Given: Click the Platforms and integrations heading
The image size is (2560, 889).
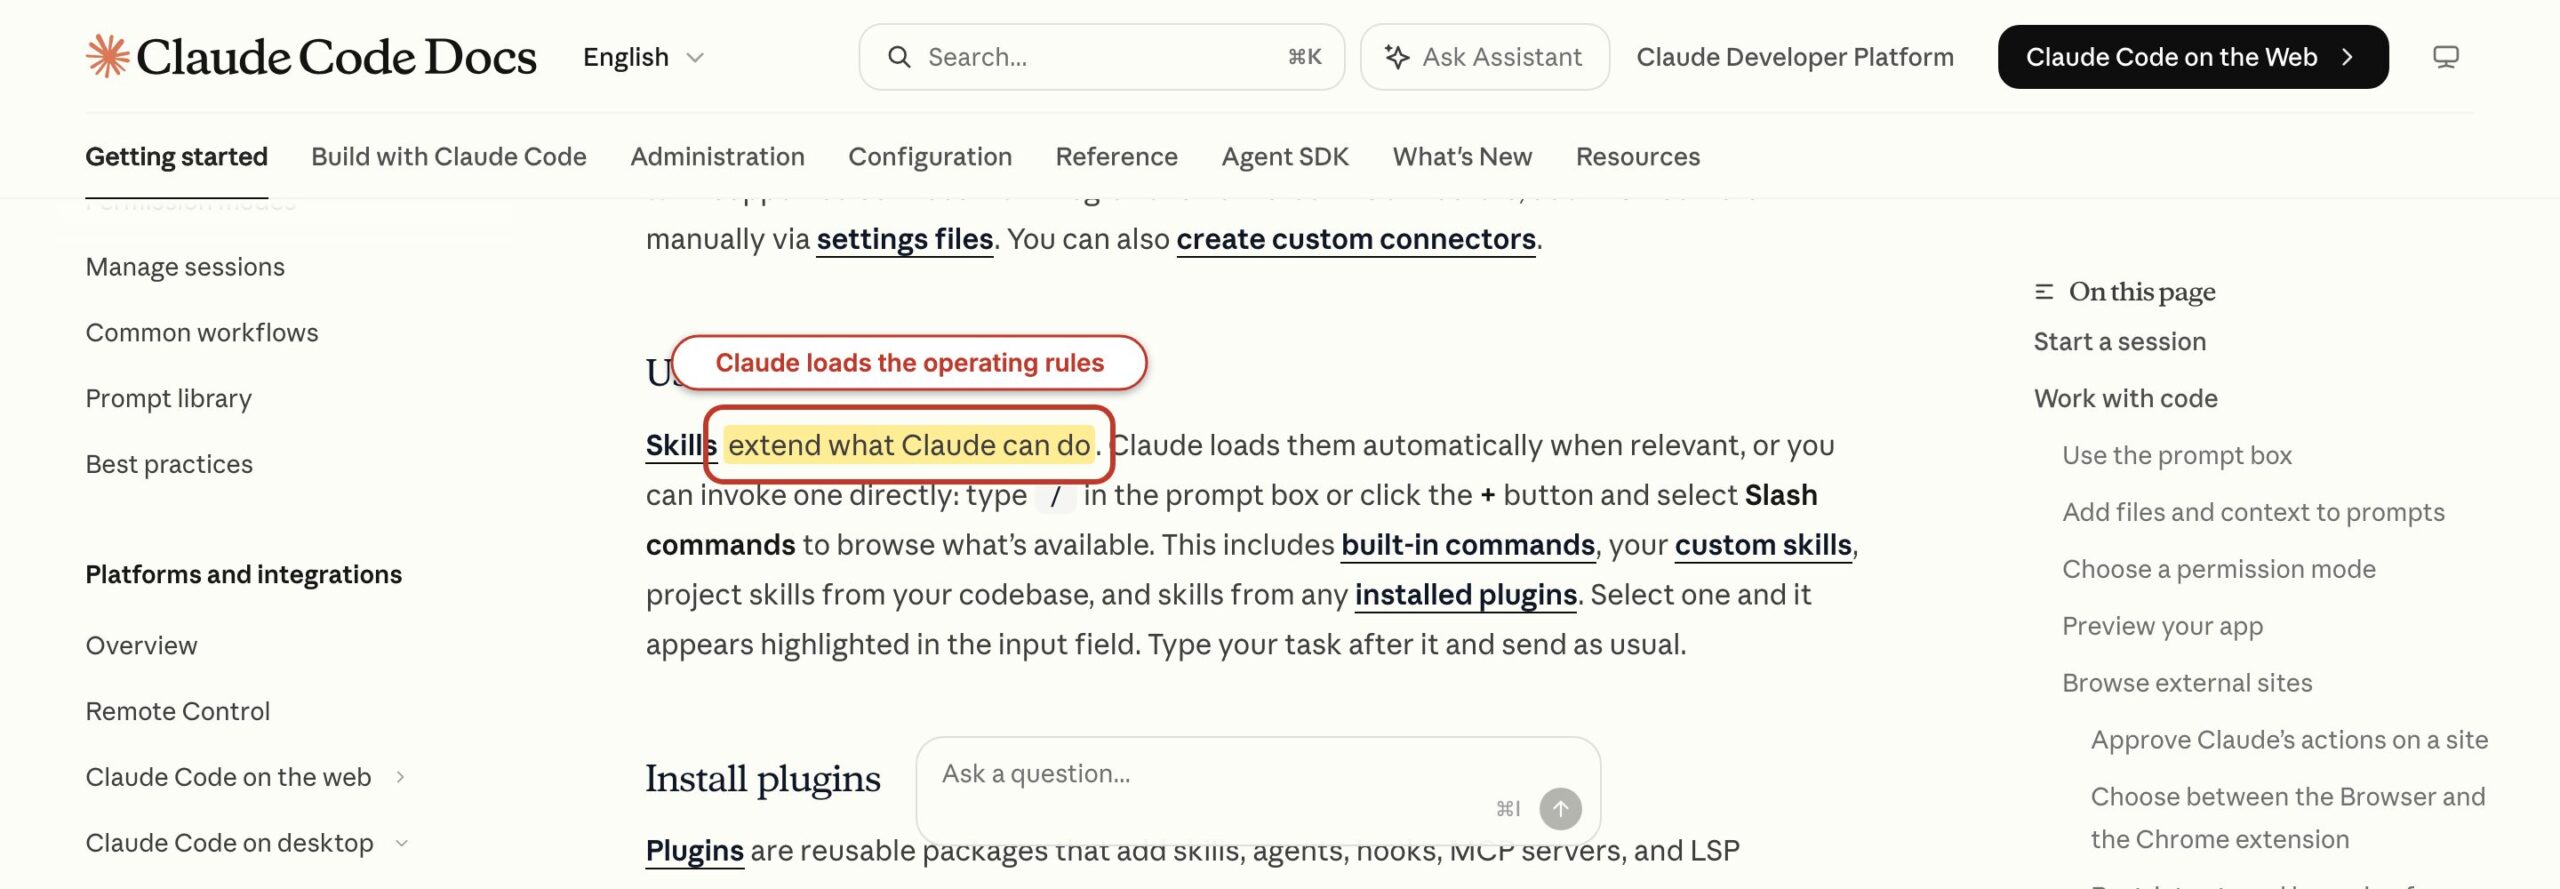Looking at the screenshot, I should pyautogui.click(x=243, y=575).
